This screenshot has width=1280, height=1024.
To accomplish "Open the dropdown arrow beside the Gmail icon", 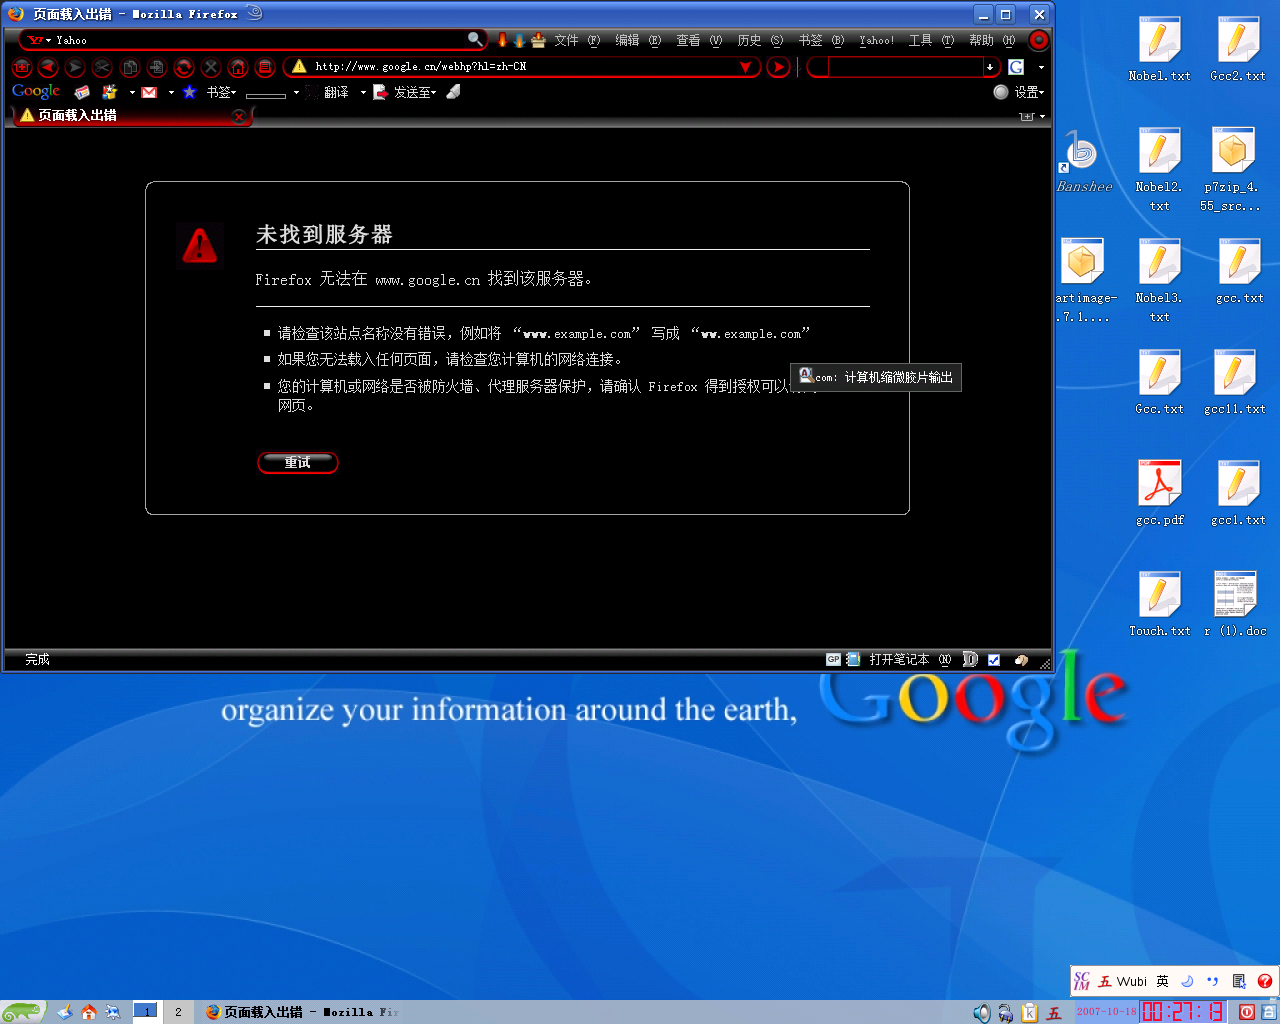I will [x=171, y=93].
